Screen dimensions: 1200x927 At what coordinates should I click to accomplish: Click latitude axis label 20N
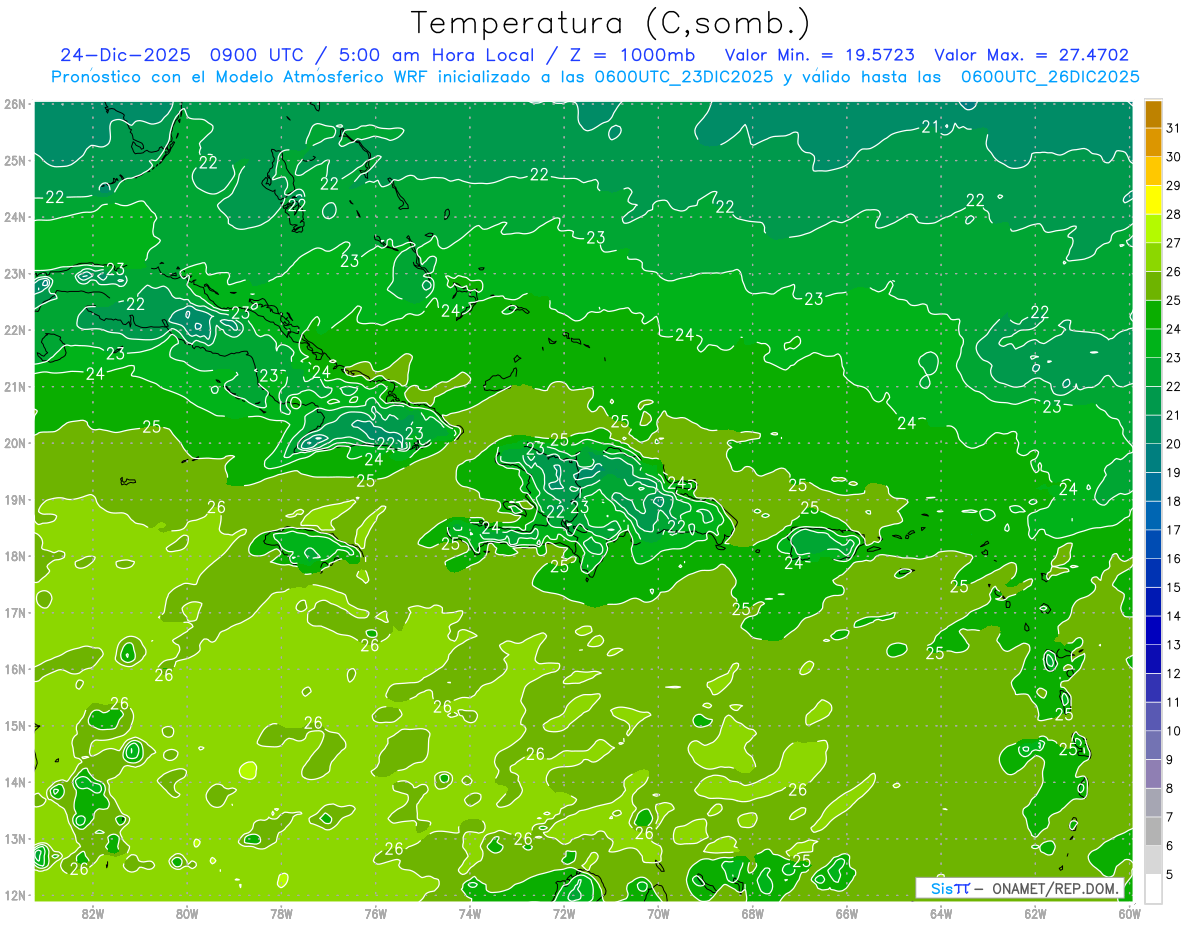[15, 443]
